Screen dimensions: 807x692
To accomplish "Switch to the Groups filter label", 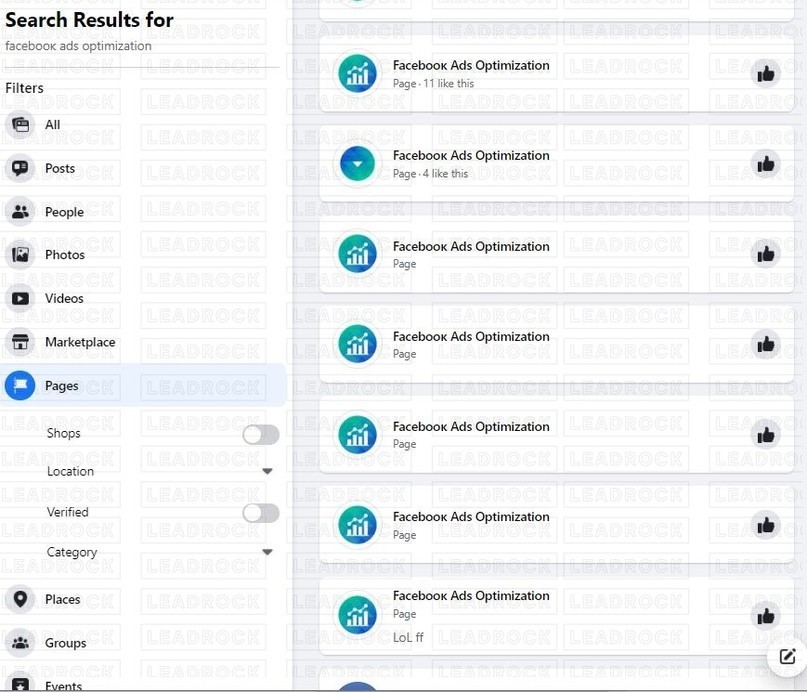I will tap(65, 643).
